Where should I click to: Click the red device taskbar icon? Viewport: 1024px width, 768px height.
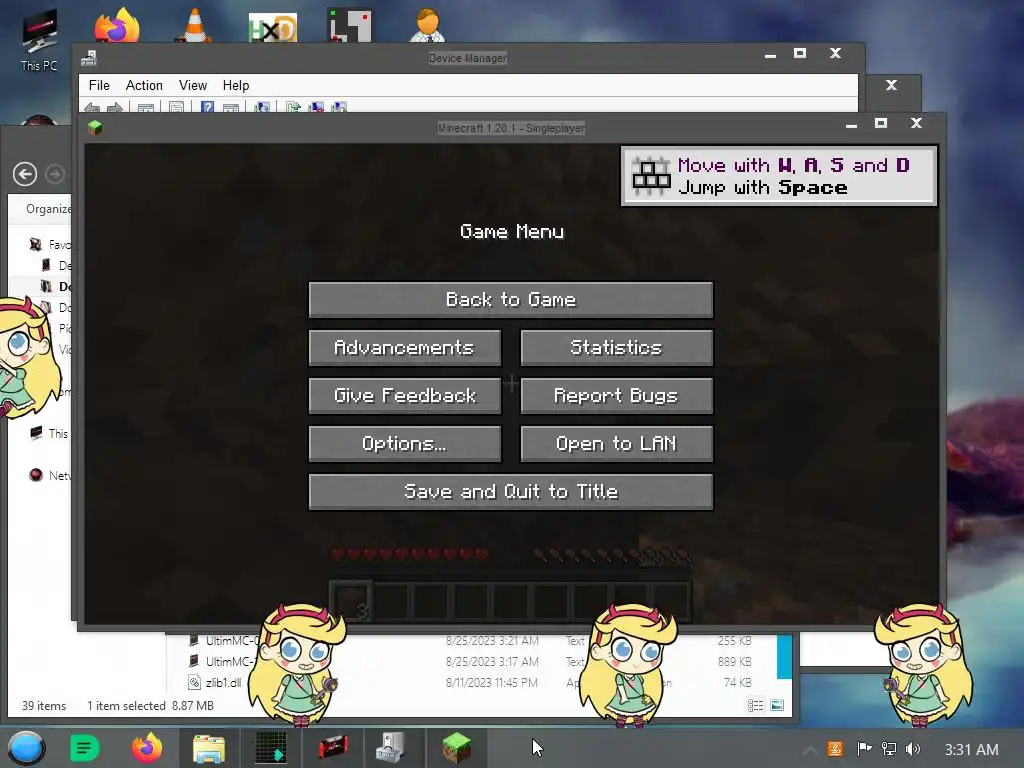[333, 747]
